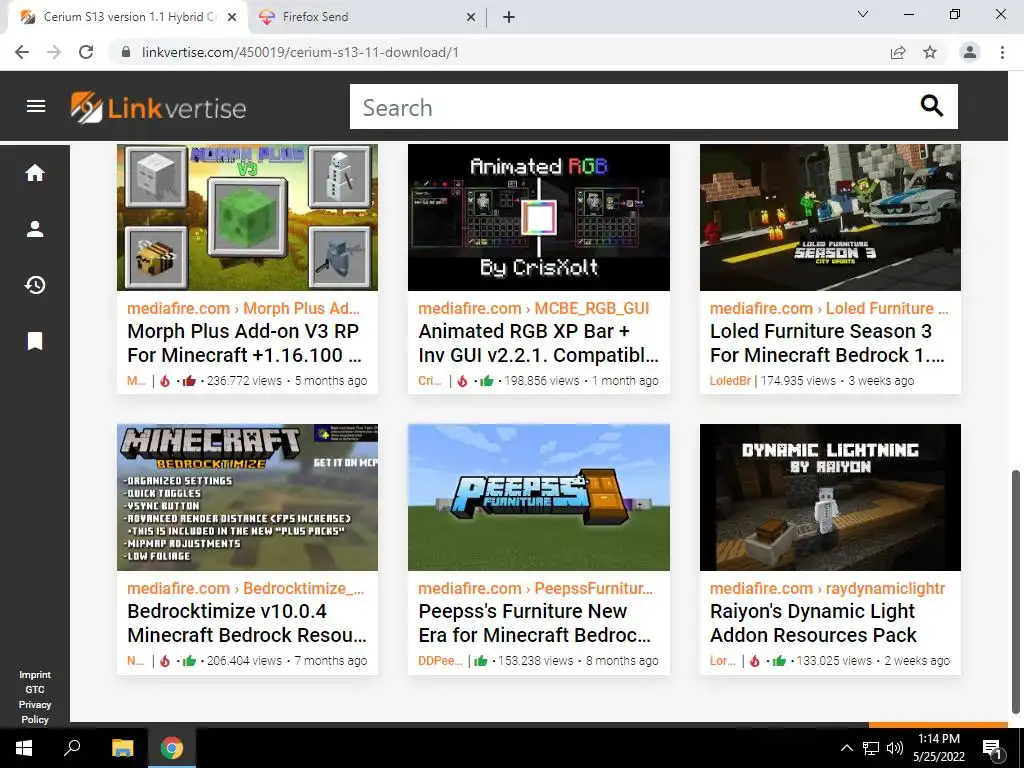The image size is (1024, 768).
Task: Open the Animated RGB XP Bar title
Action: click(539, 343)
